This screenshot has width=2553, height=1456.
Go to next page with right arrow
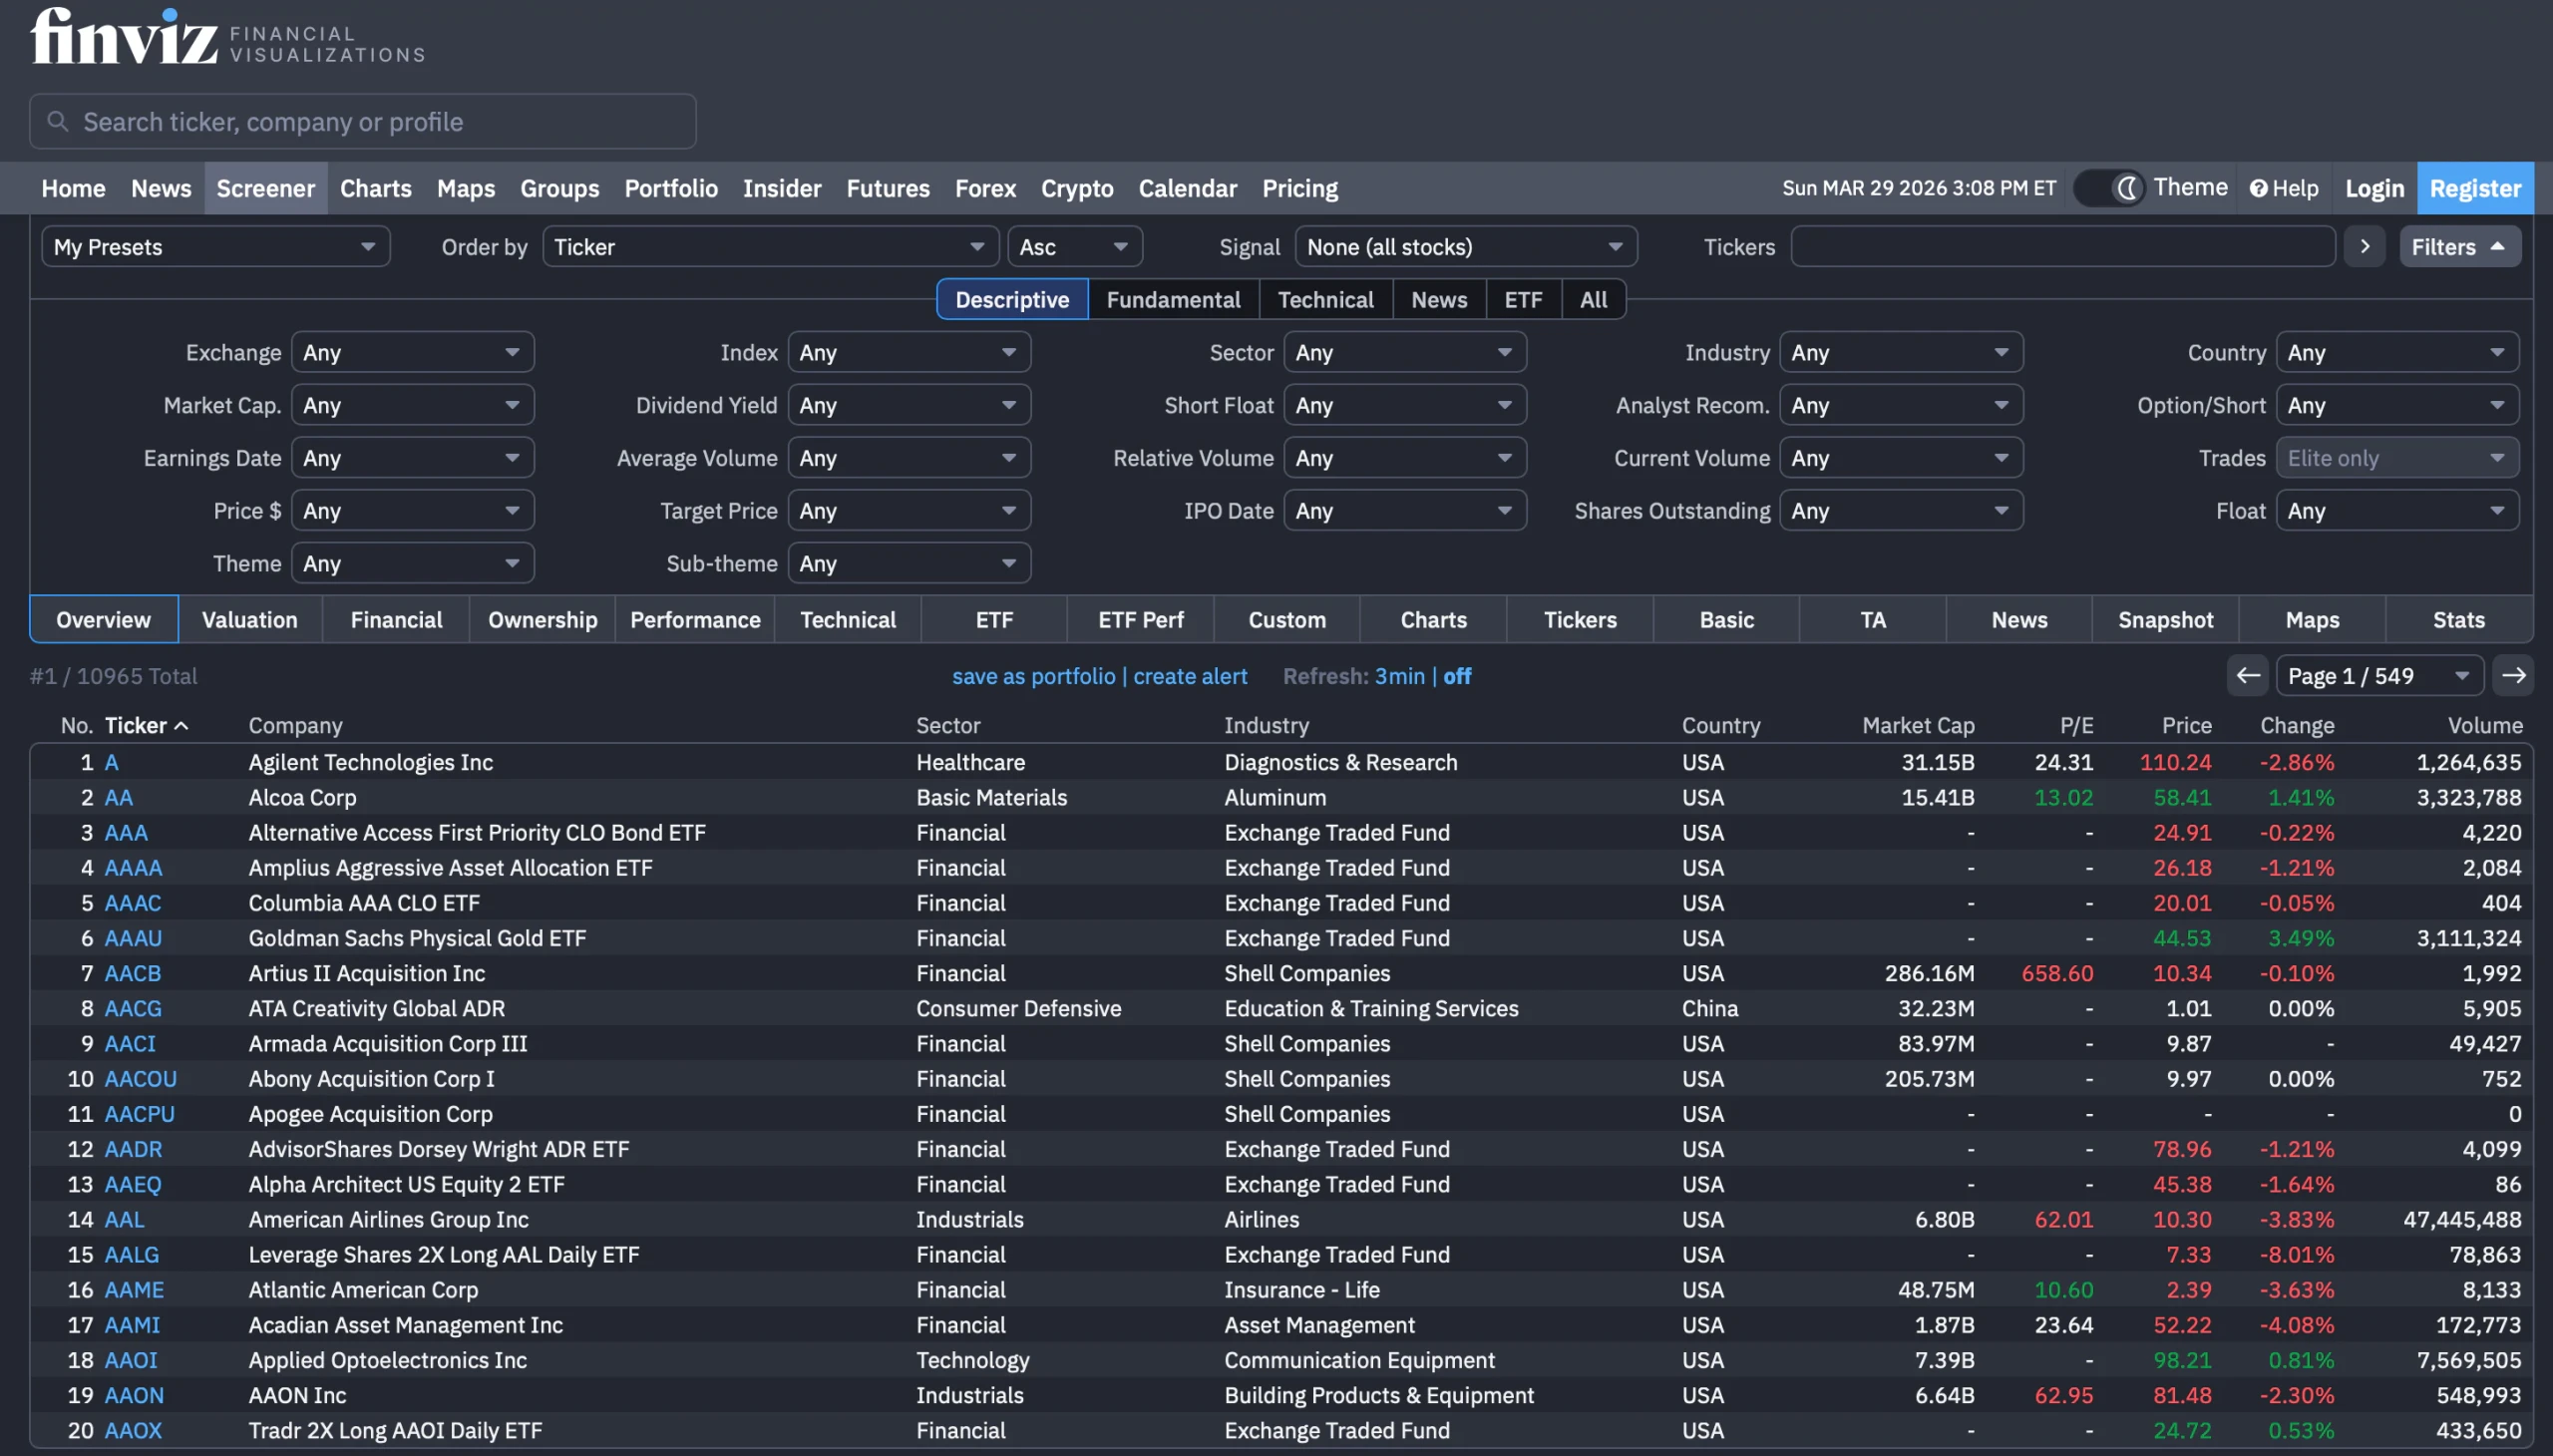[2513, 676]
